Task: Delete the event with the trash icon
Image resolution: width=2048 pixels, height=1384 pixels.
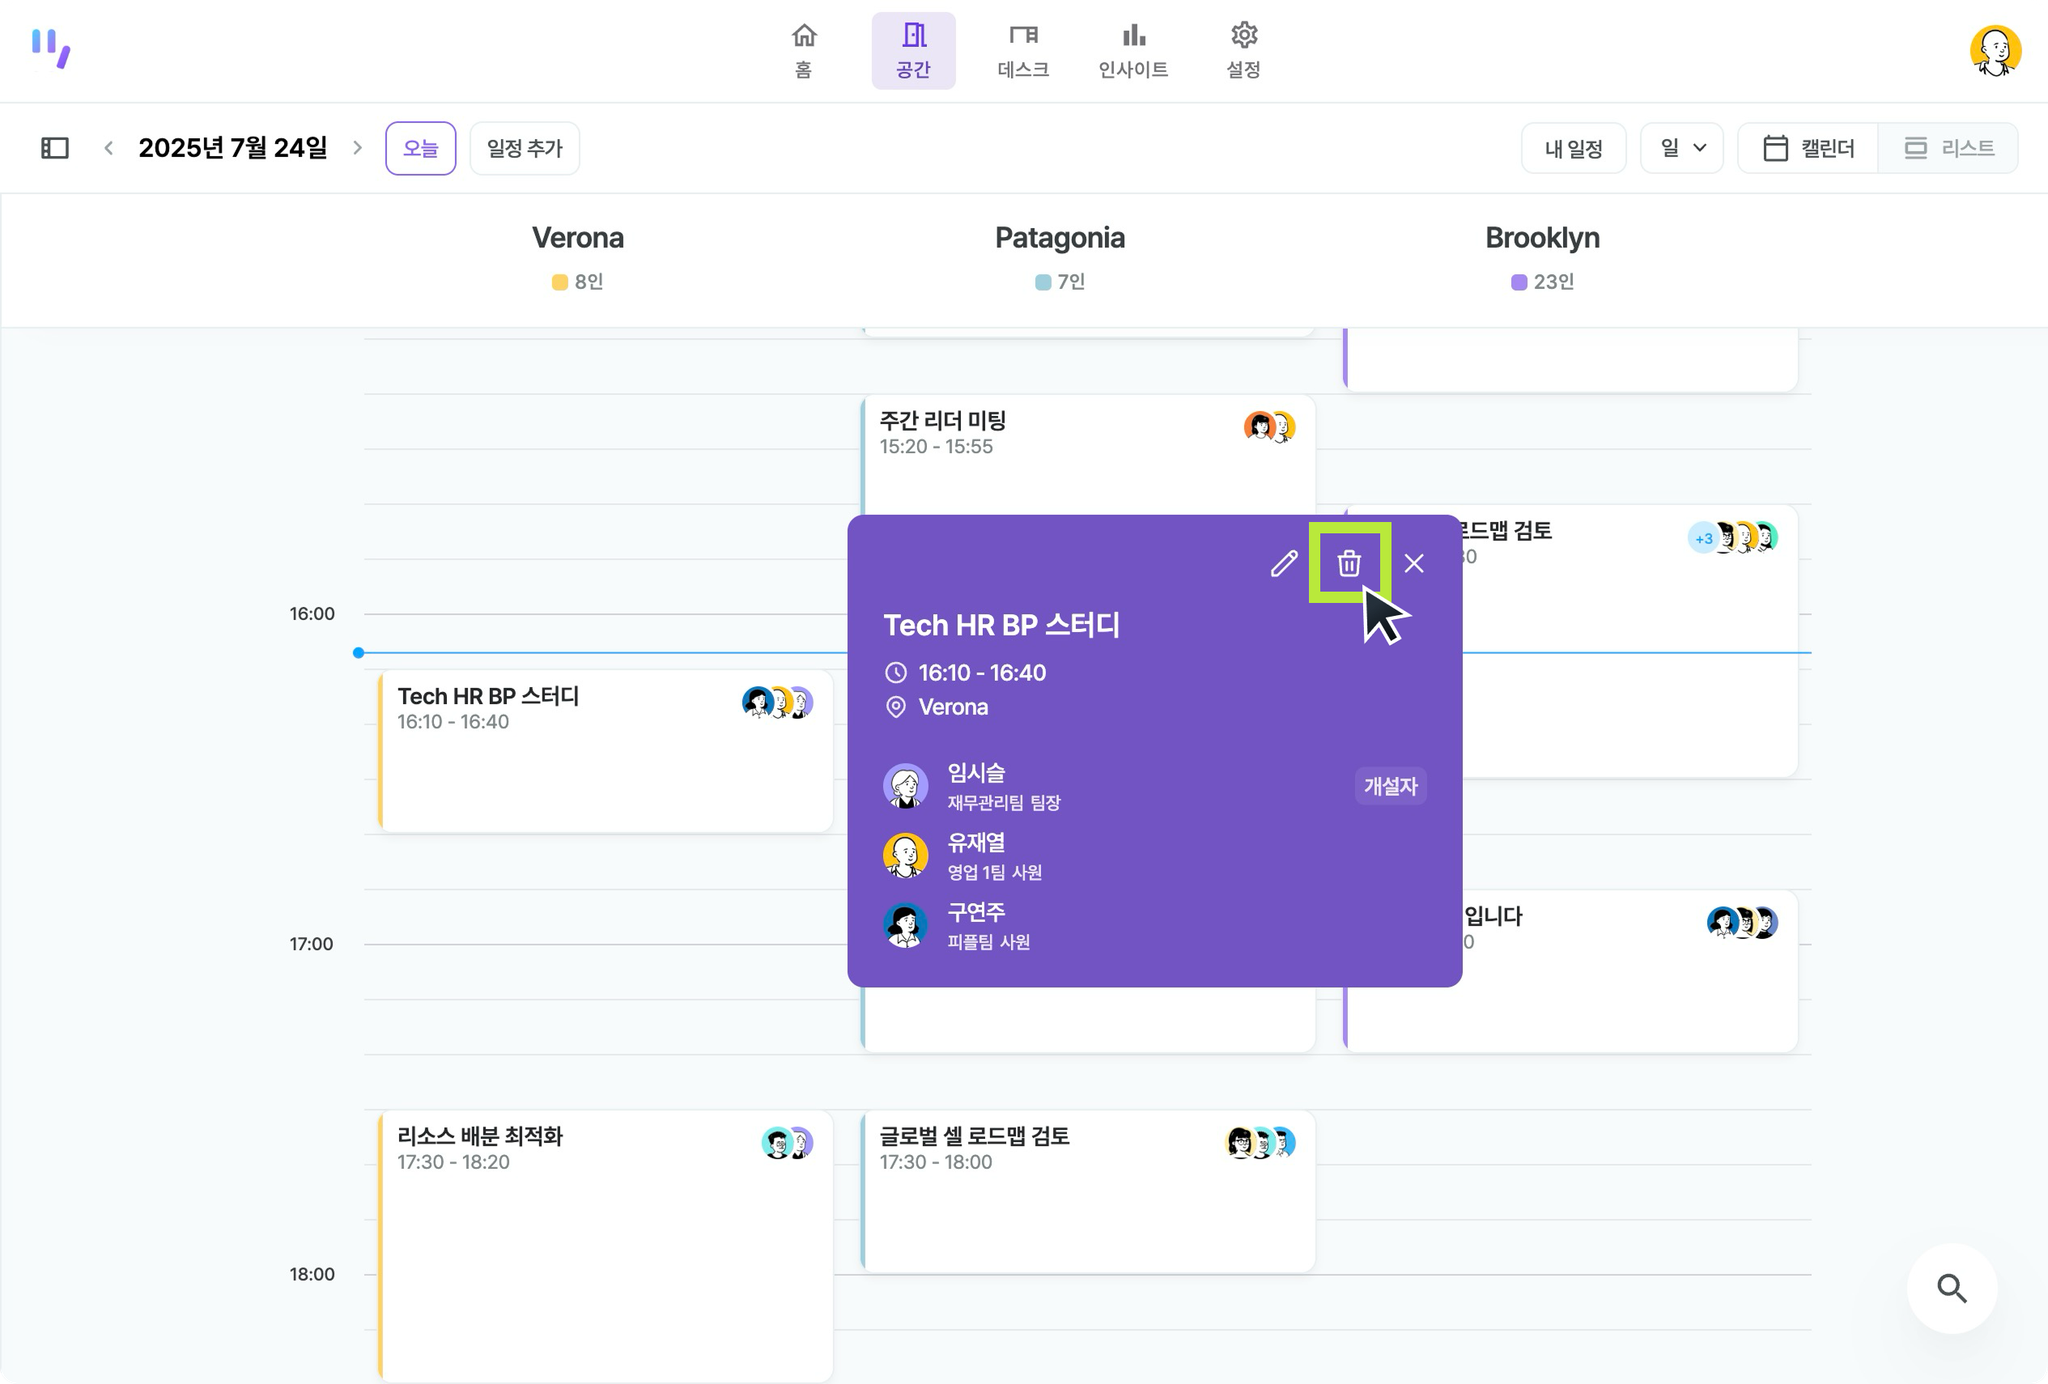Action: pyautogui.click(x=1349, y=564)
